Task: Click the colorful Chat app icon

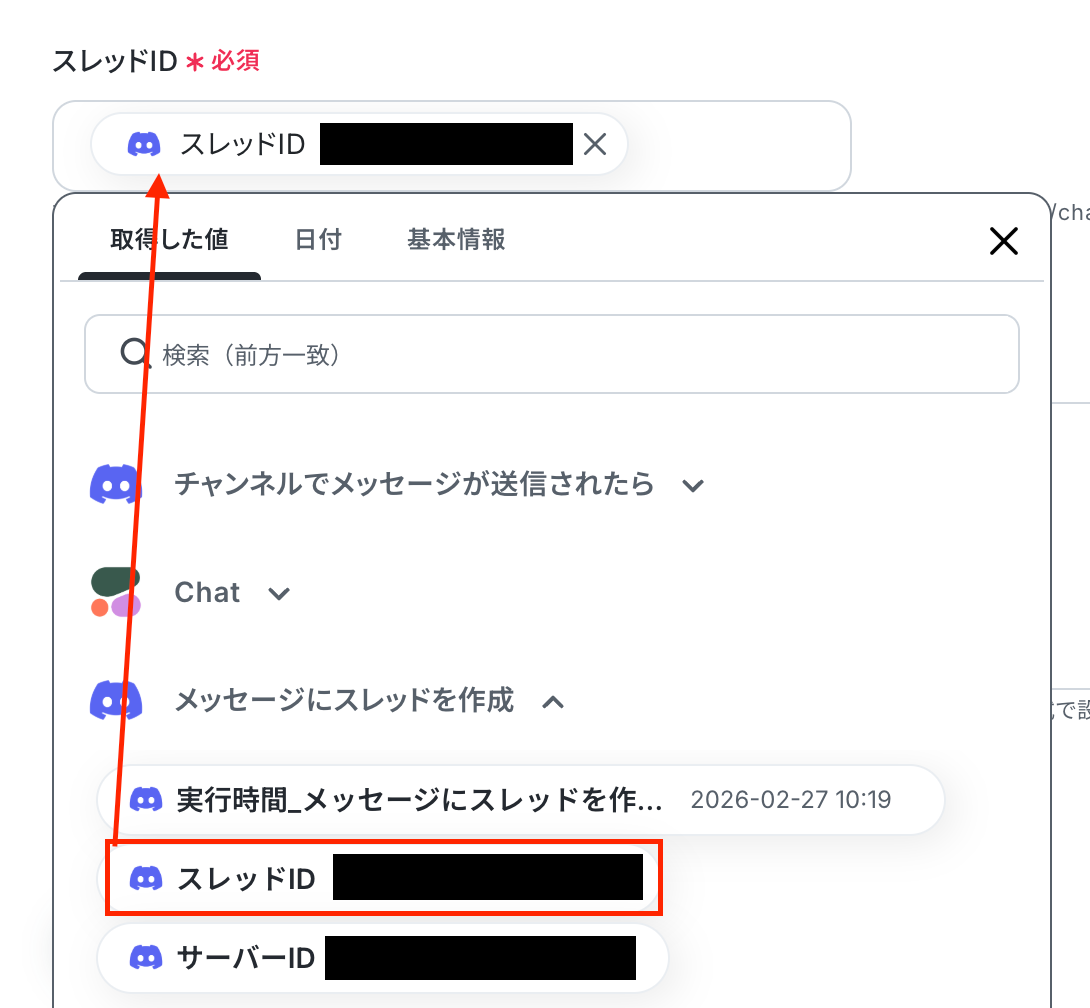Action: (116, 592)
